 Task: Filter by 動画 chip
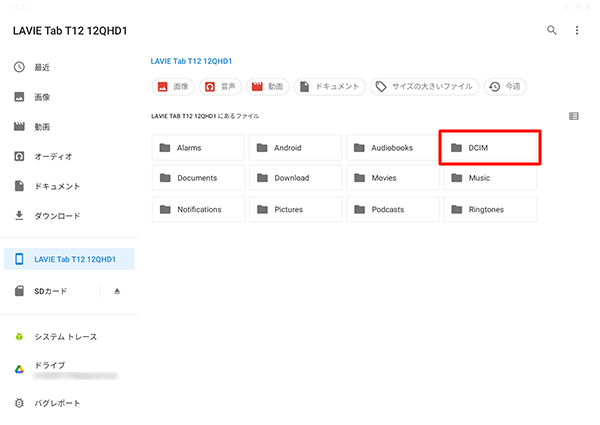point(267,86)
